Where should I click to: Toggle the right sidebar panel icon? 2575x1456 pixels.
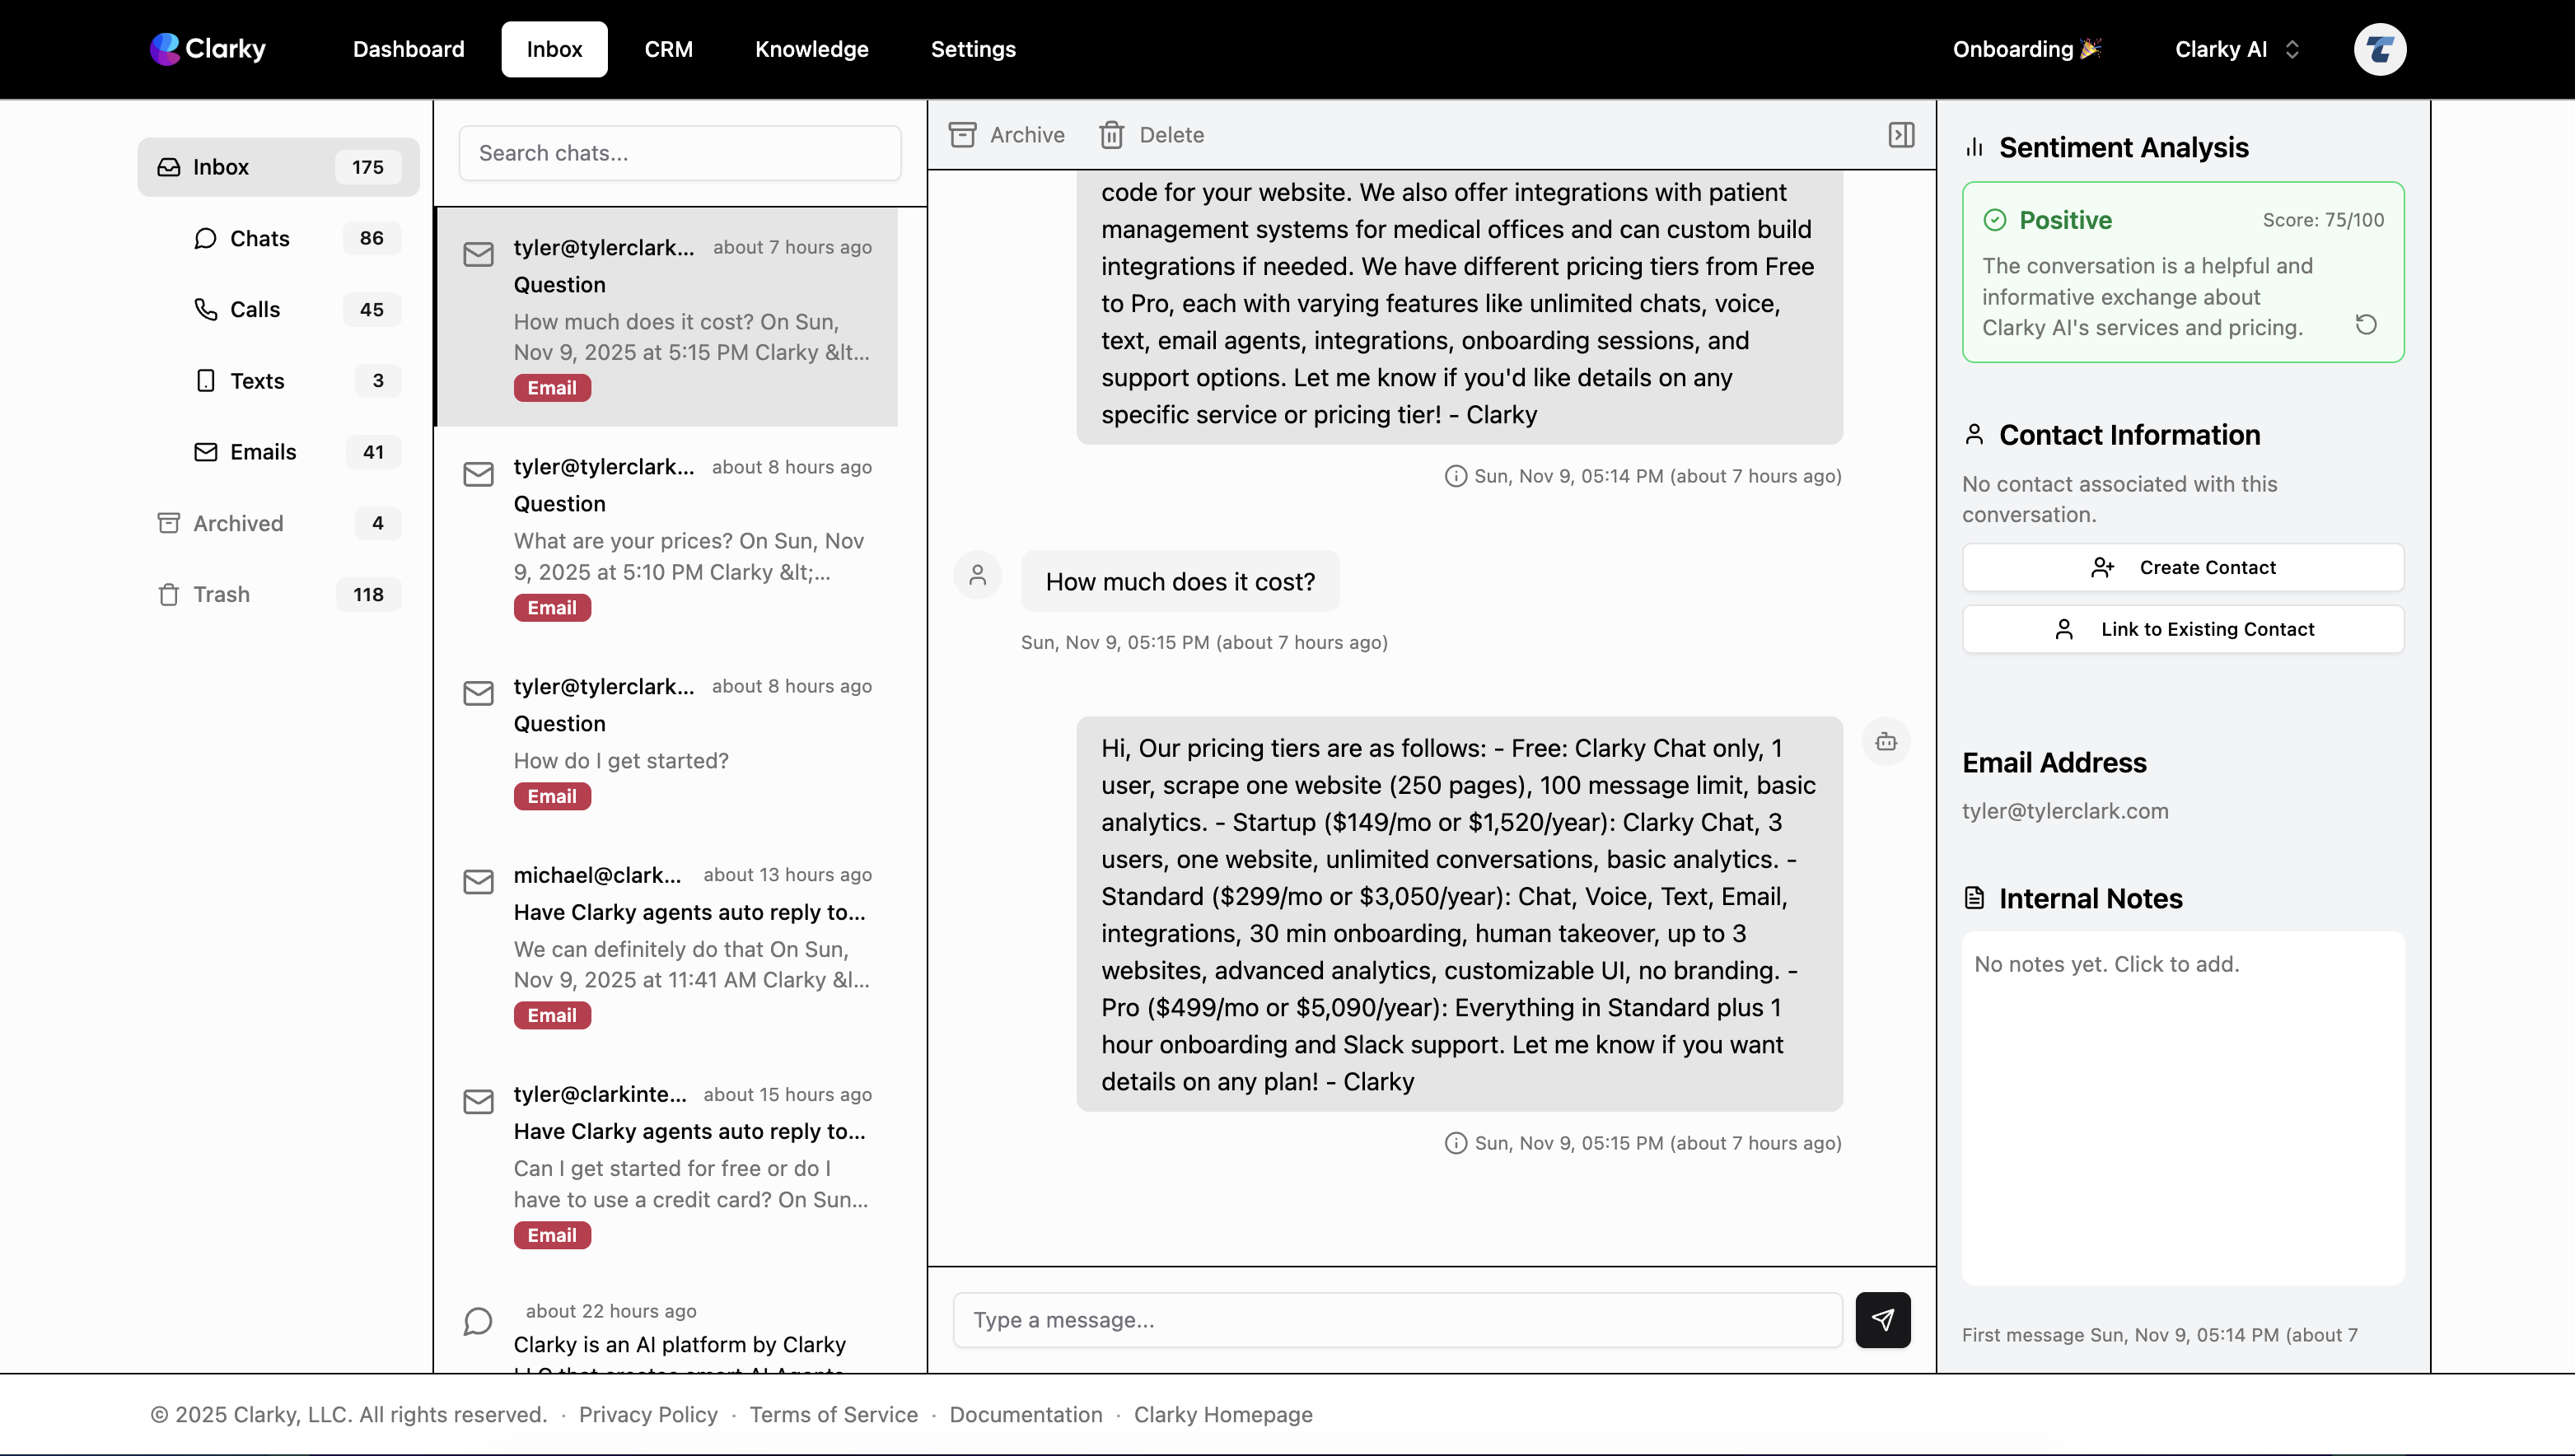click(1901, 135)
